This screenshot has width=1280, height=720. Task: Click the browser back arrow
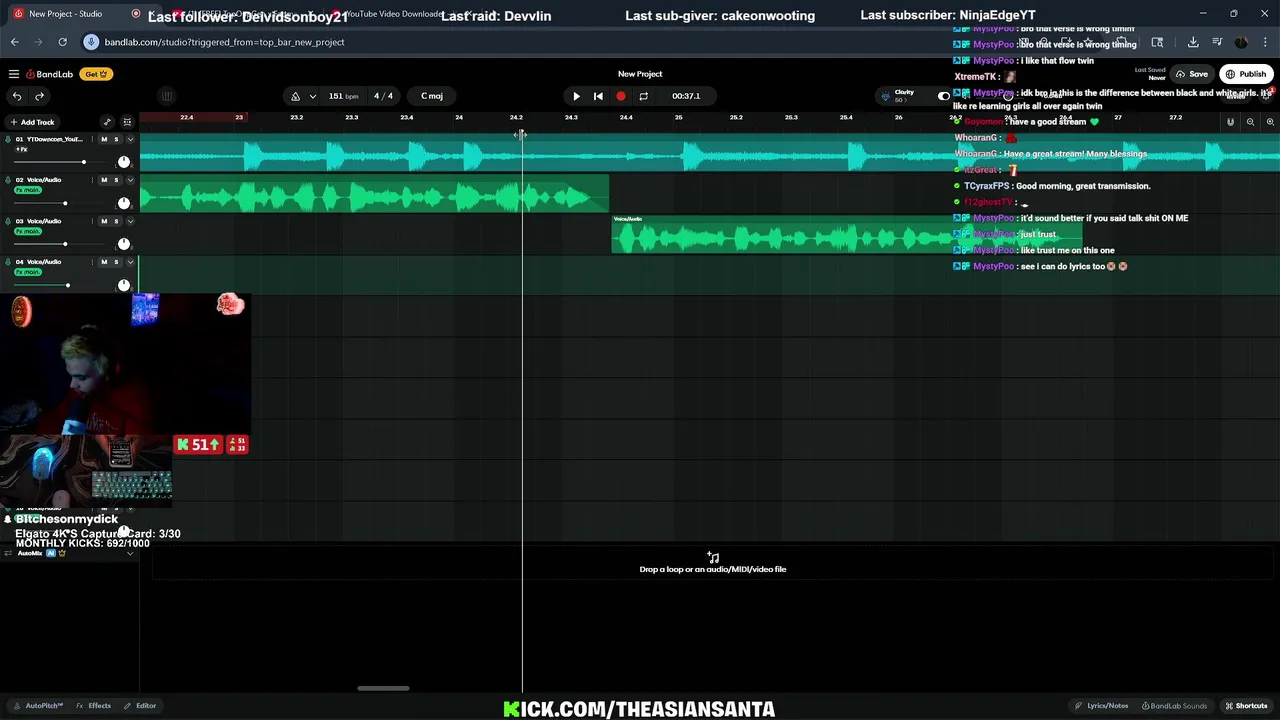pyautogui.click(x=14, y=42)
